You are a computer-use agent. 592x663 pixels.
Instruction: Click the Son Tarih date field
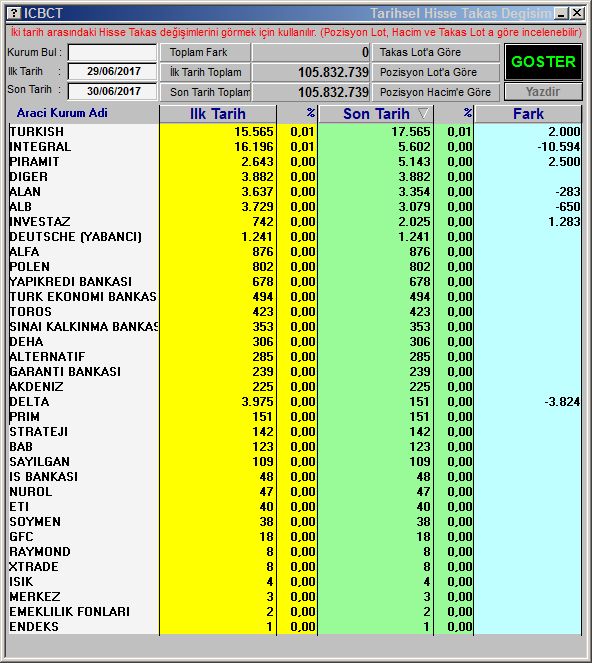[112, 91]
